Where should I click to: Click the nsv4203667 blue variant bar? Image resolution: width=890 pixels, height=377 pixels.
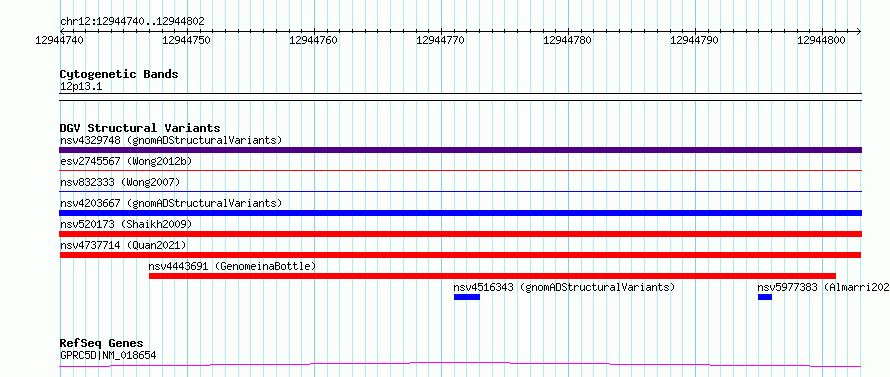460,213
